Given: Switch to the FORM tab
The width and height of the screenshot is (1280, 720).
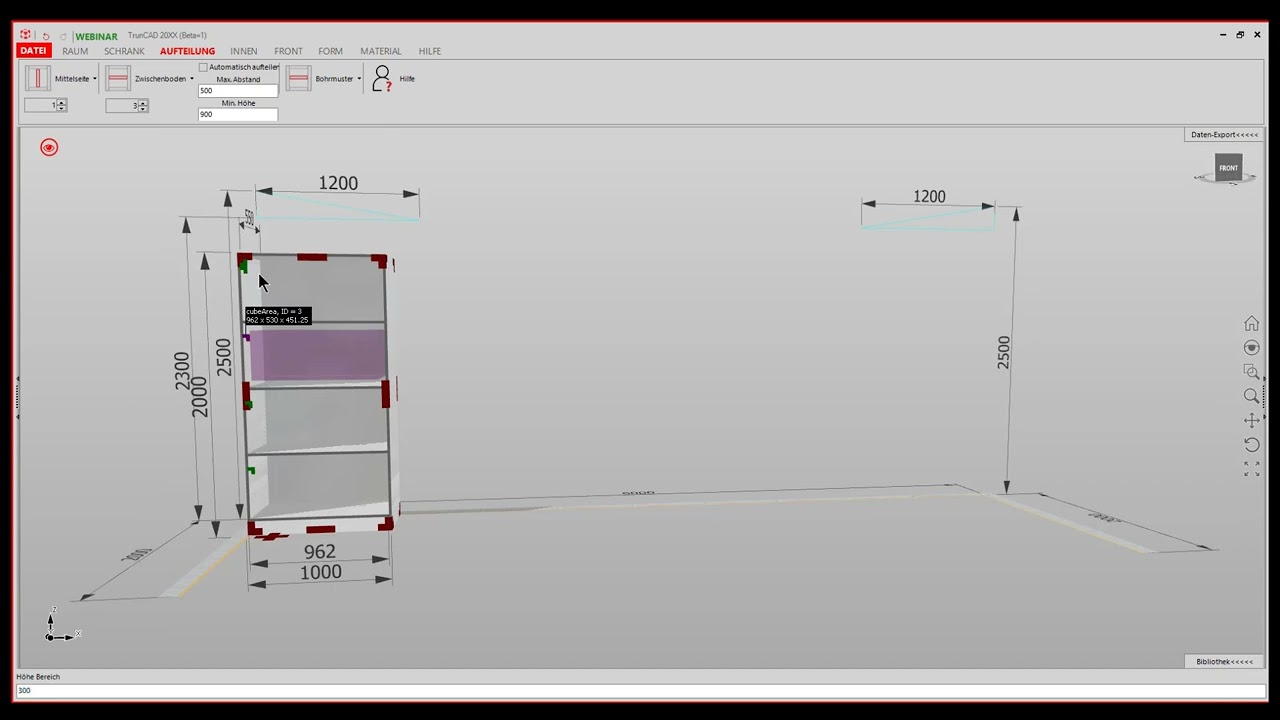Looking at the screenshot, I should (x=330, y=51).
